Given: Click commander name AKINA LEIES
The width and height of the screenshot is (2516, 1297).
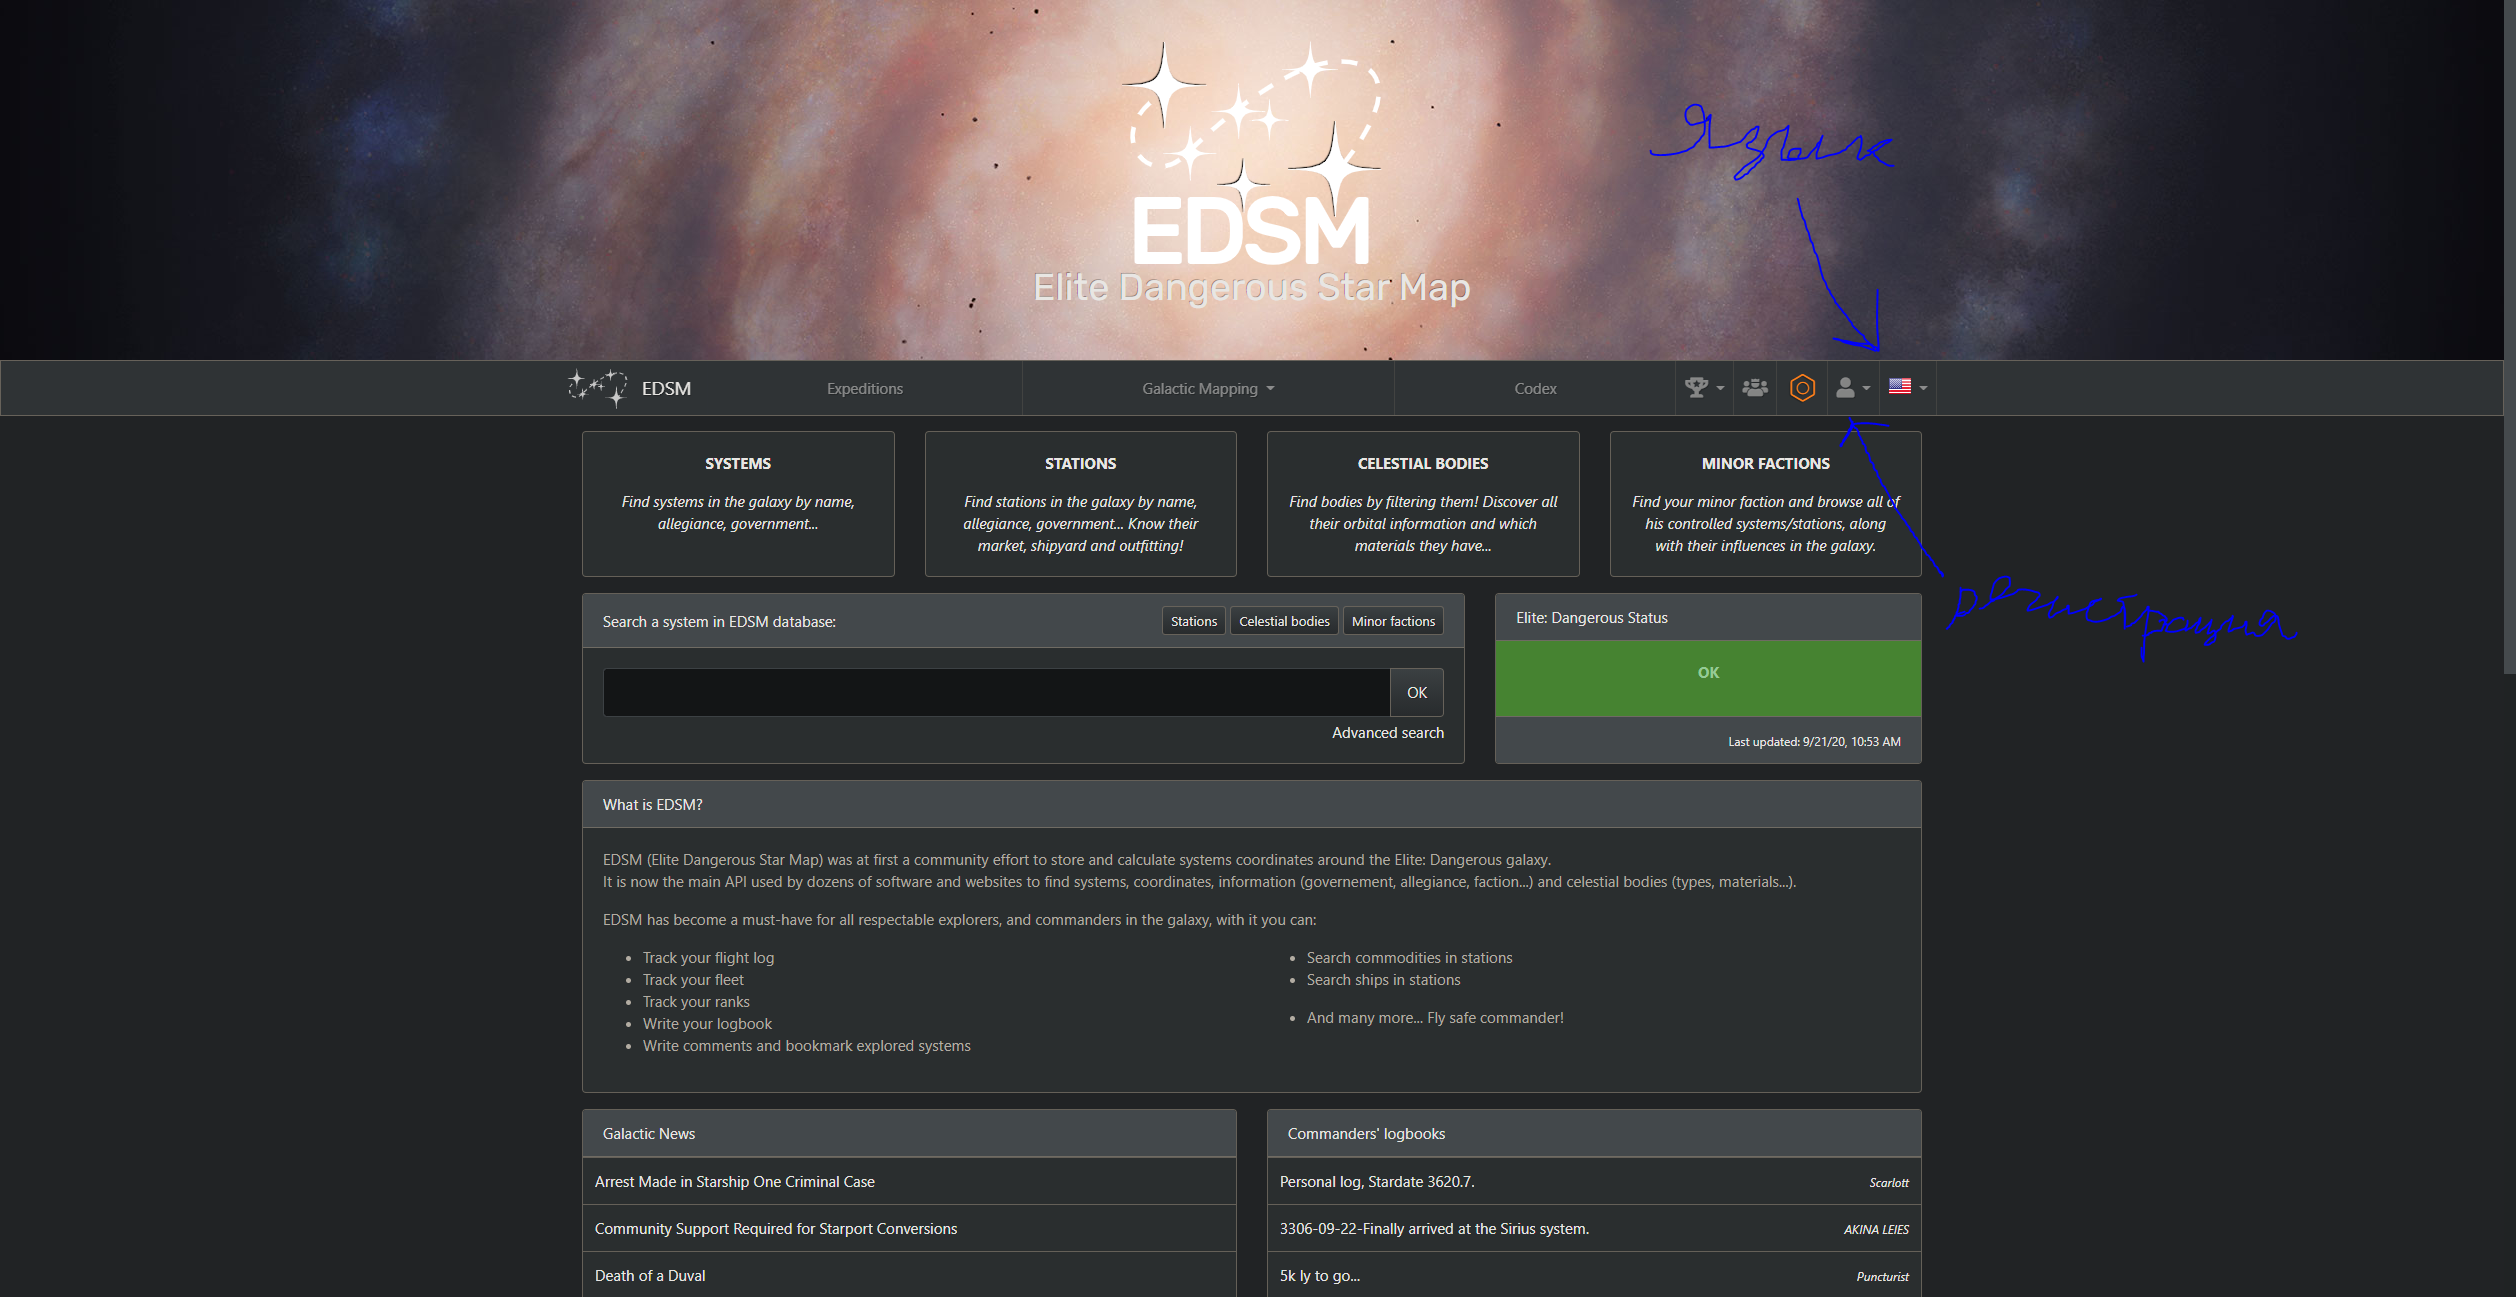Looking at the screenshot, I should pyautogui.click(x=1876, y=1230).
